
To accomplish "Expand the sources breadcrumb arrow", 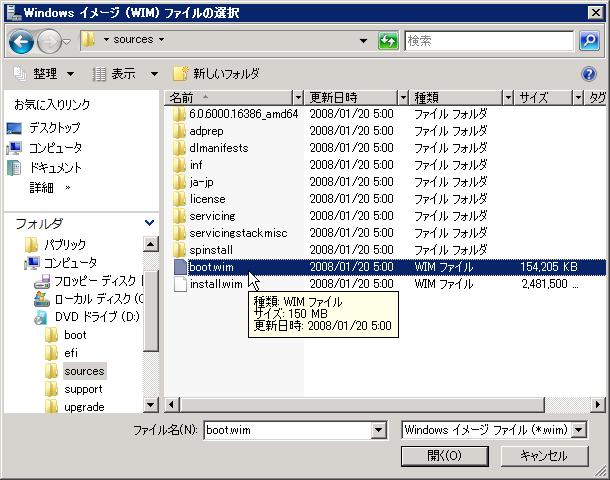I will coord(161,40).
